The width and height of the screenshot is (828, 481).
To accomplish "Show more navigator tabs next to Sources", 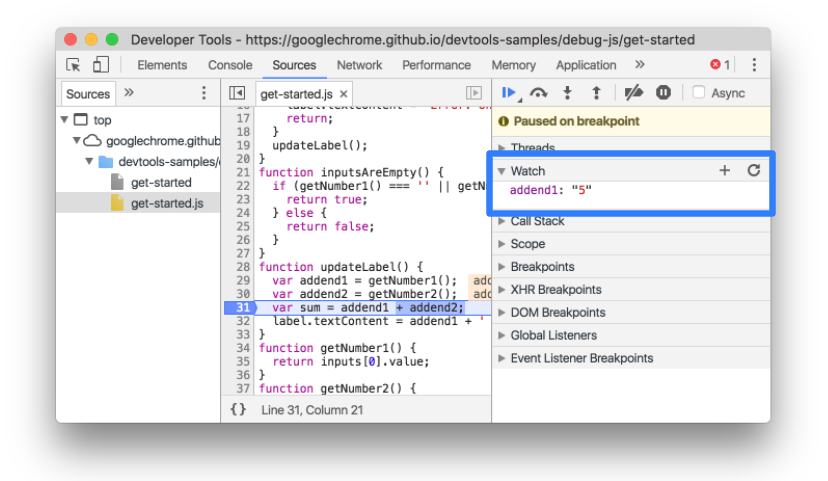I will [x=129, y=93].
